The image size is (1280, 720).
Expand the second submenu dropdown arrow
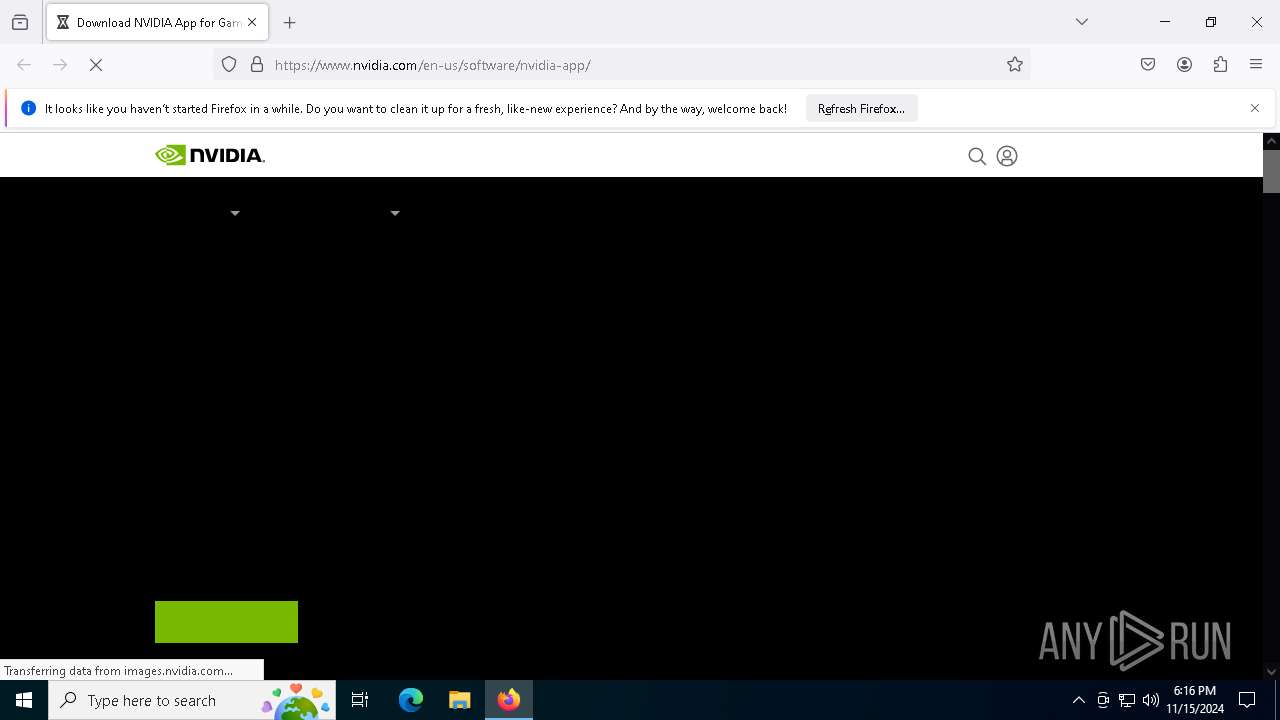[x=395, y=213]
